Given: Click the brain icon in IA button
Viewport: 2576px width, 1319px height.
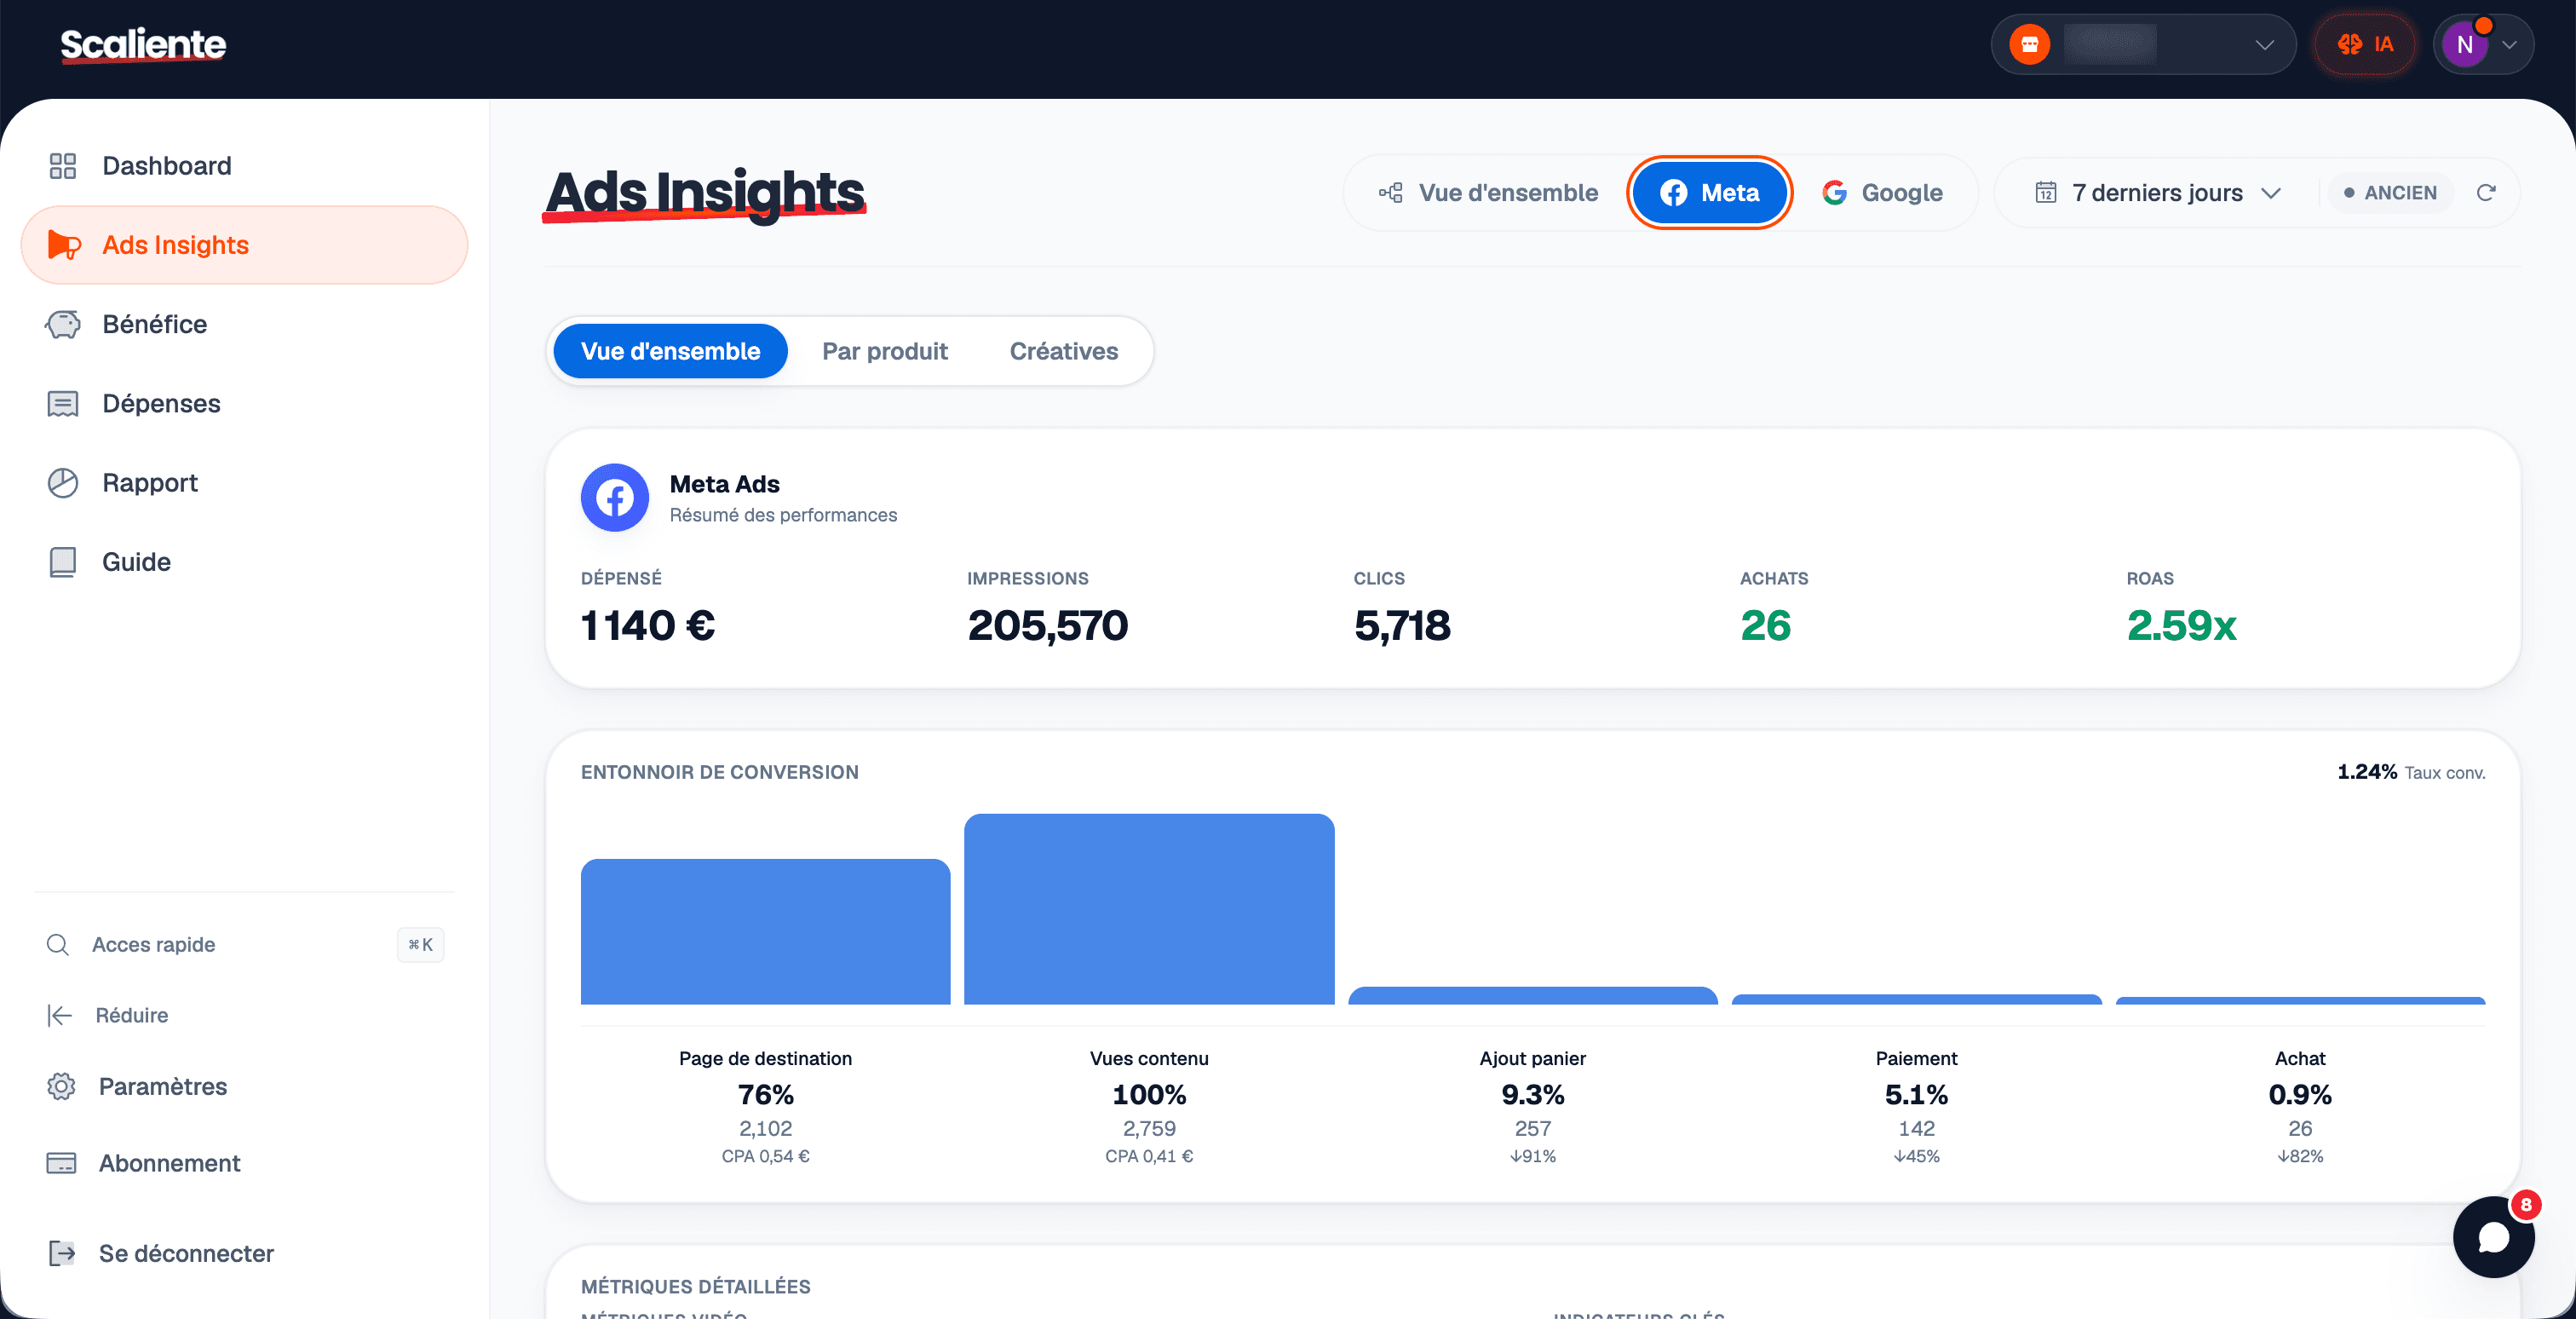Looking at the screenshot, I should point(2350,44).
